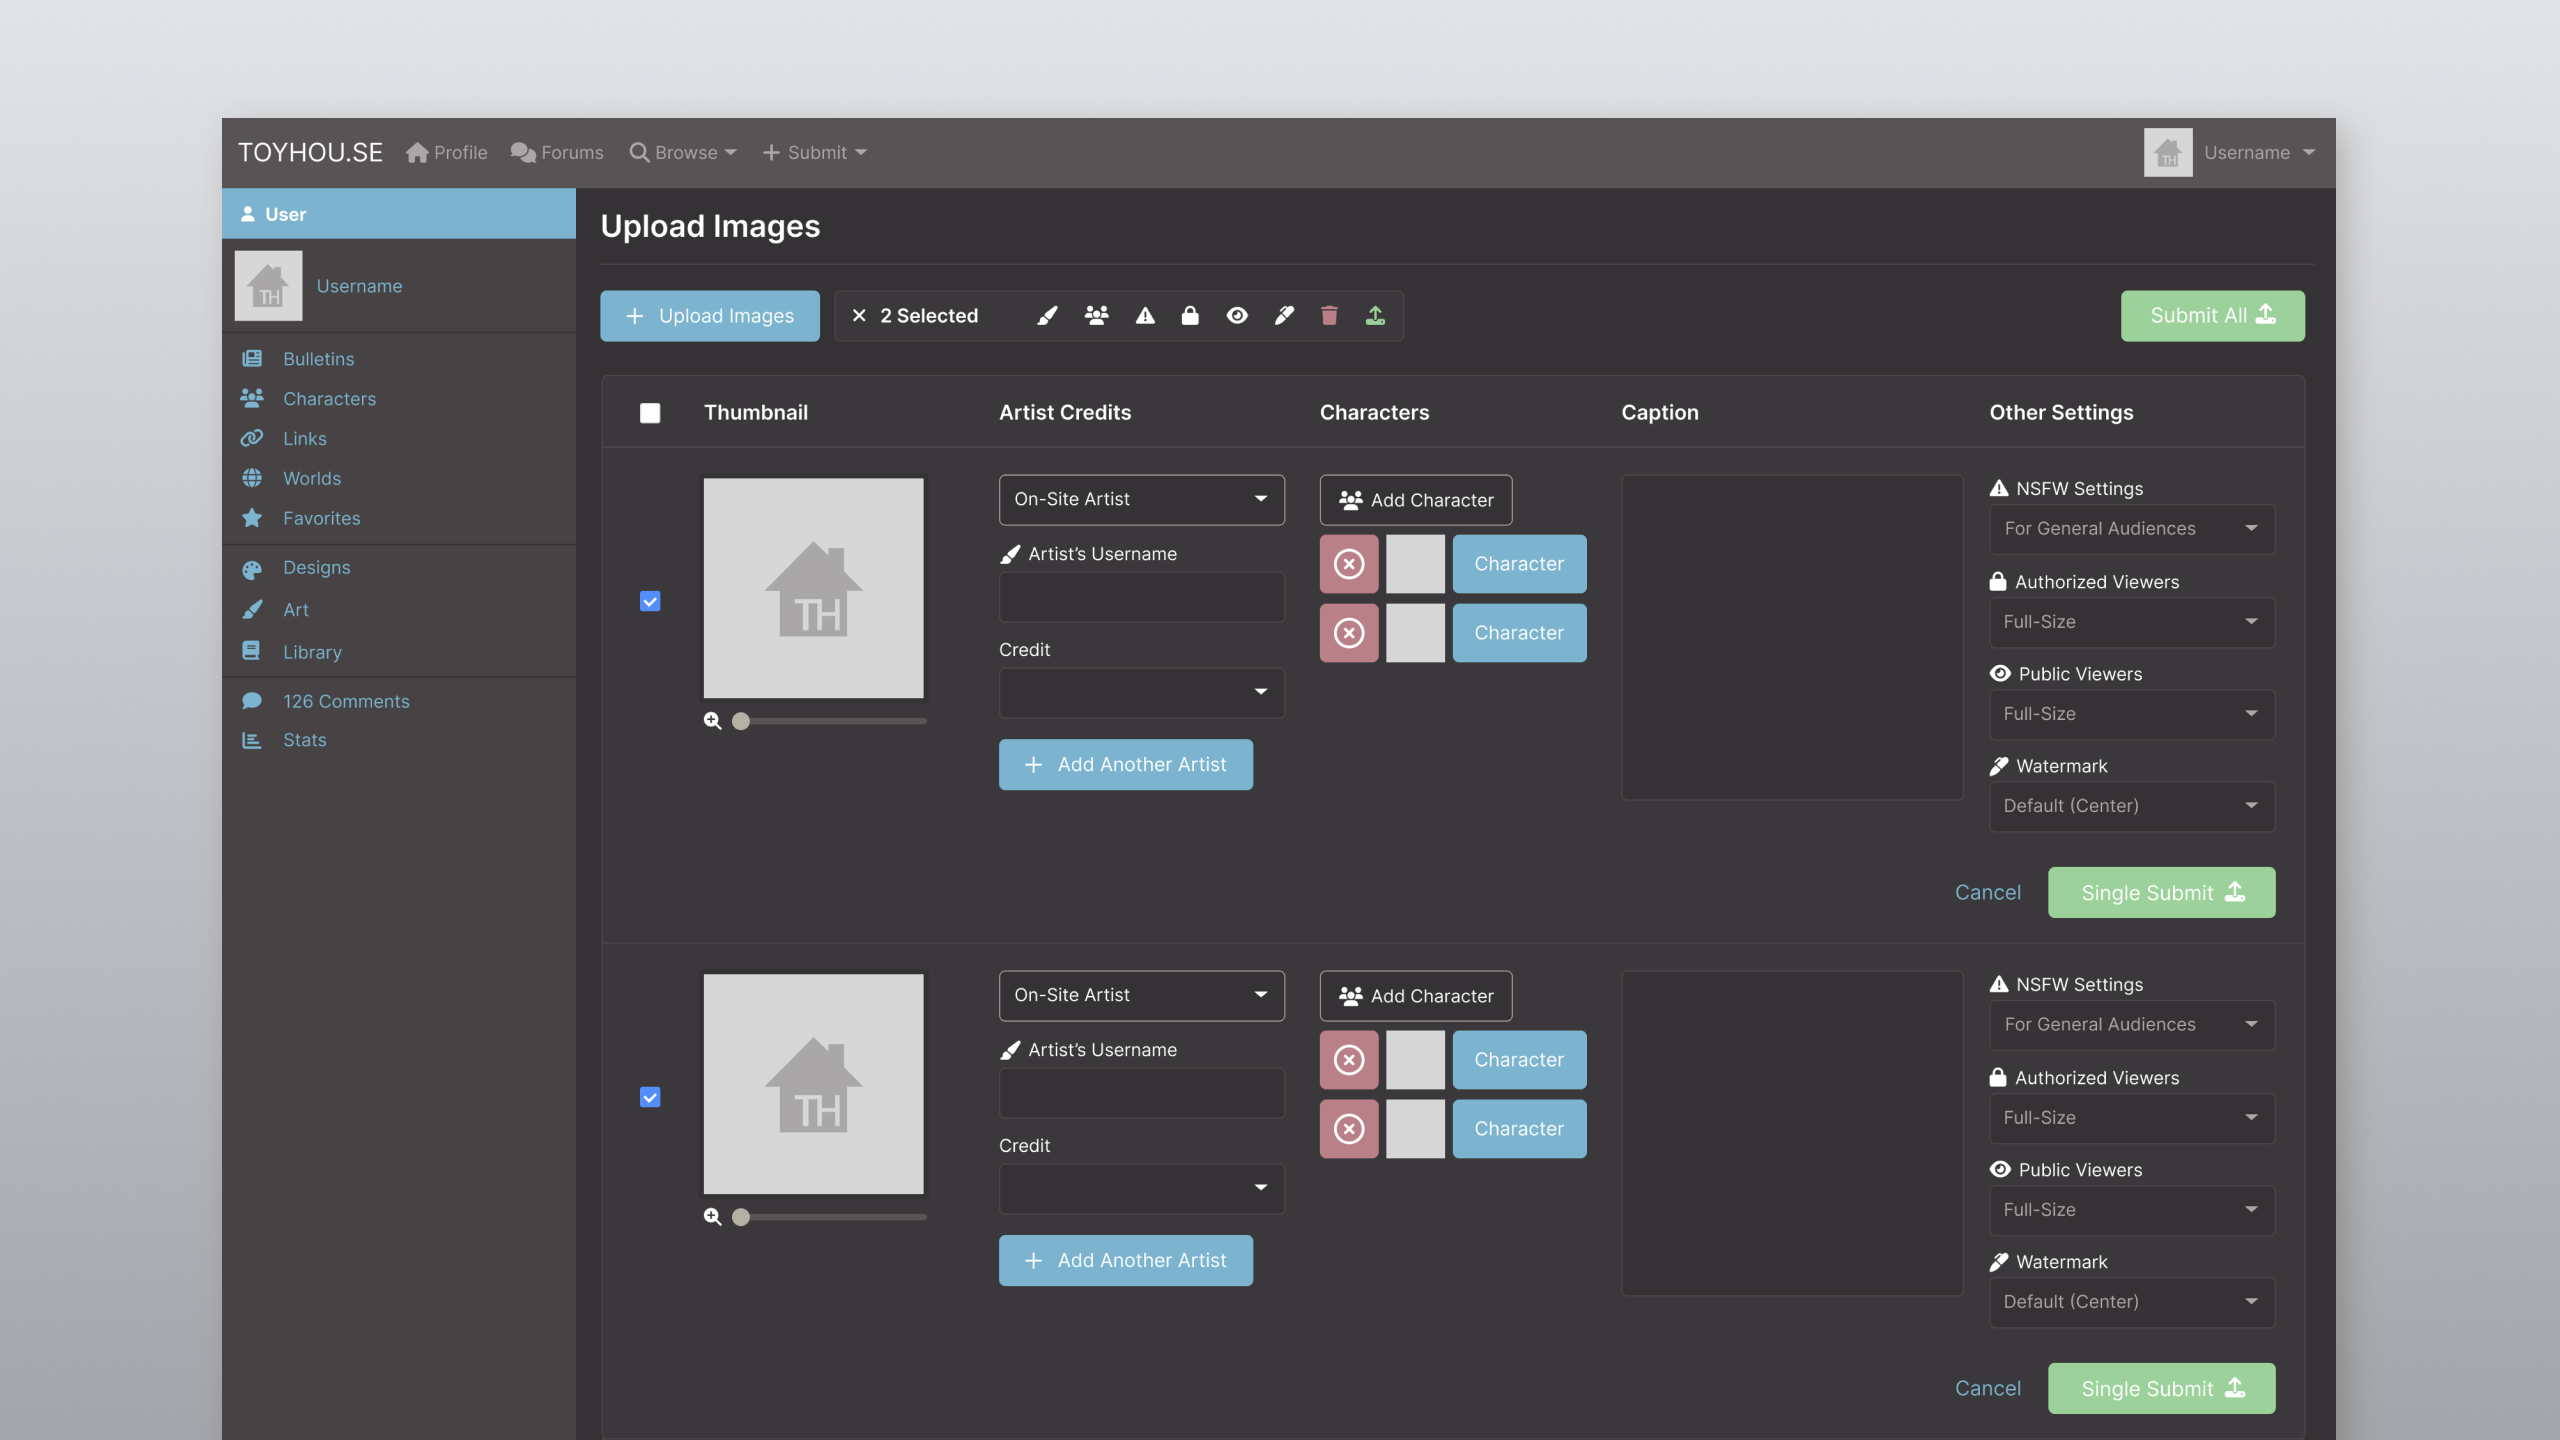Open first On-Site Artist dropdown
The height and width of the screenshot is (1440, 2560).
coord(1141,499)
